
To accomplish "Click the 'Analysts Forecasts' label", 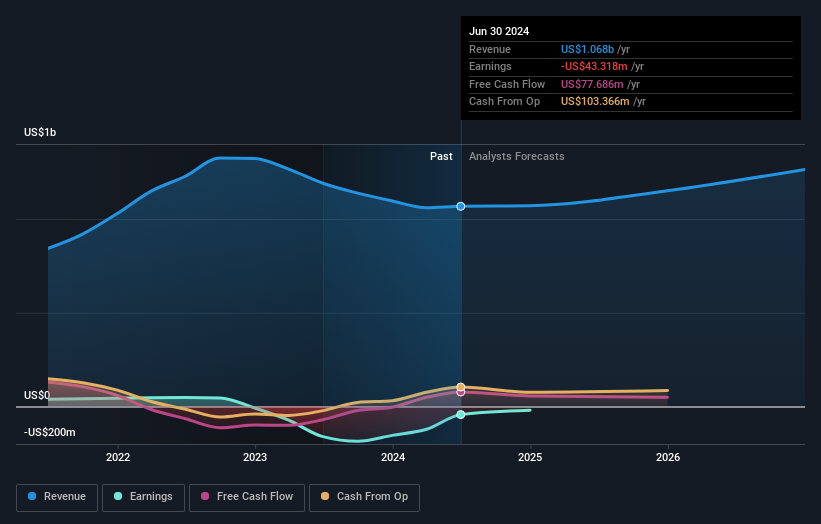I will 516,157.
